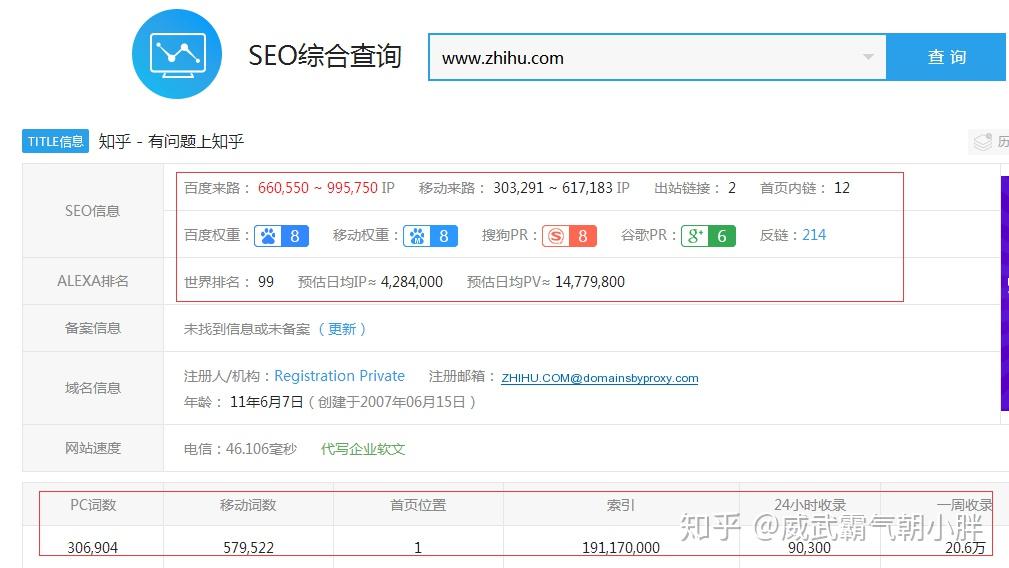Click the Sogou PR badge icon
Image resolution: width=1009 pixels, height=568 pixels.
tap(569, 236)
